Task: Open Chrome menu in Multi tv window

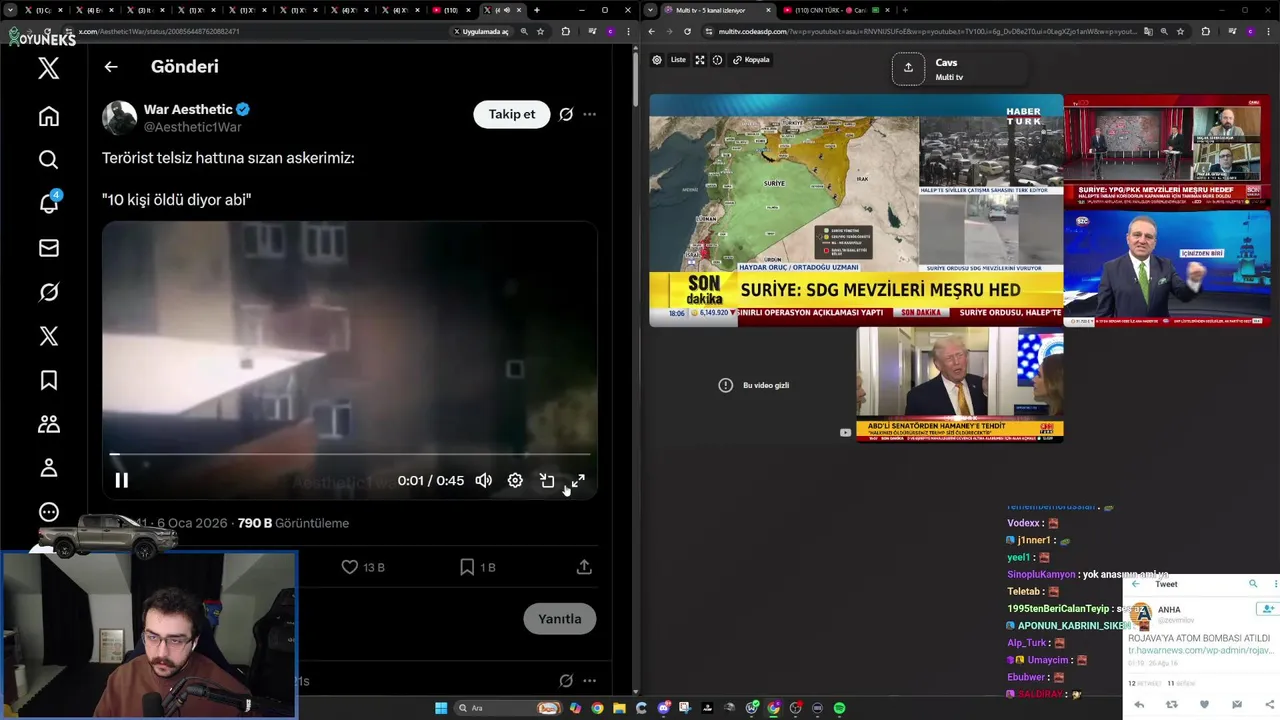Action: click(1270, 31)
